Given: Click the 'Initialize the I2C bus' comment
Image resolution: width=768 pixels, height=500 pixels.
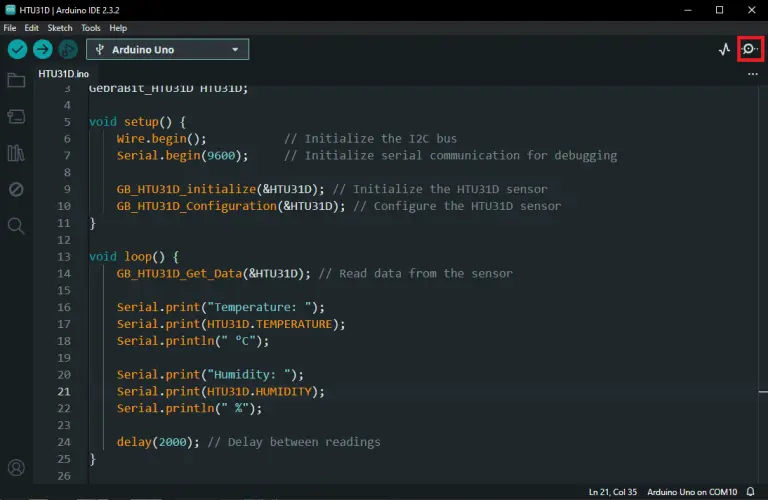Looking at the screenshot, I should (x=370, y=139).
